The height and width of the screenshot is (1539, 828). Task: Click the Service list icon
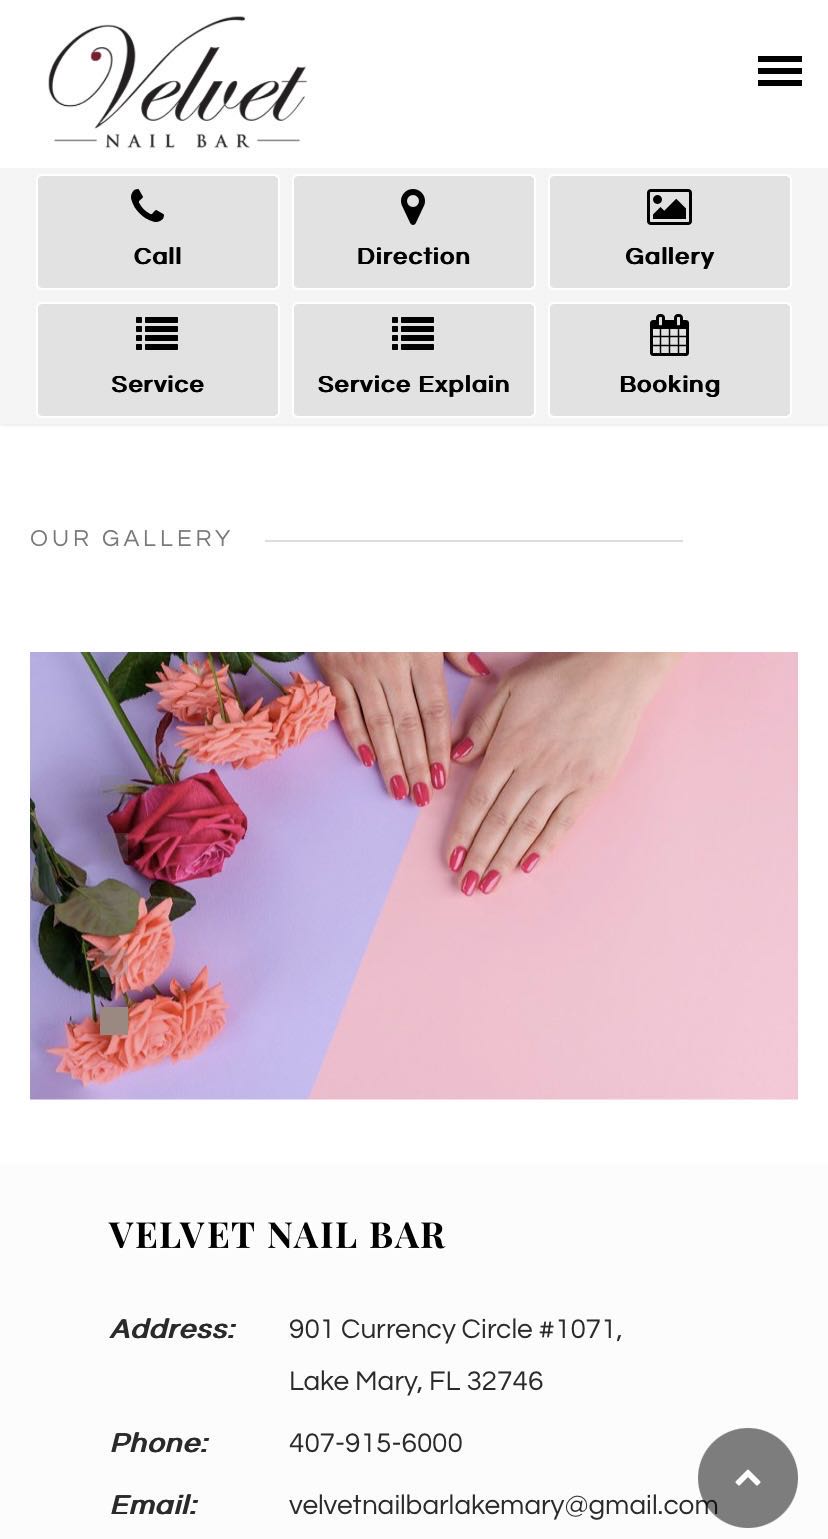(157, 334)
